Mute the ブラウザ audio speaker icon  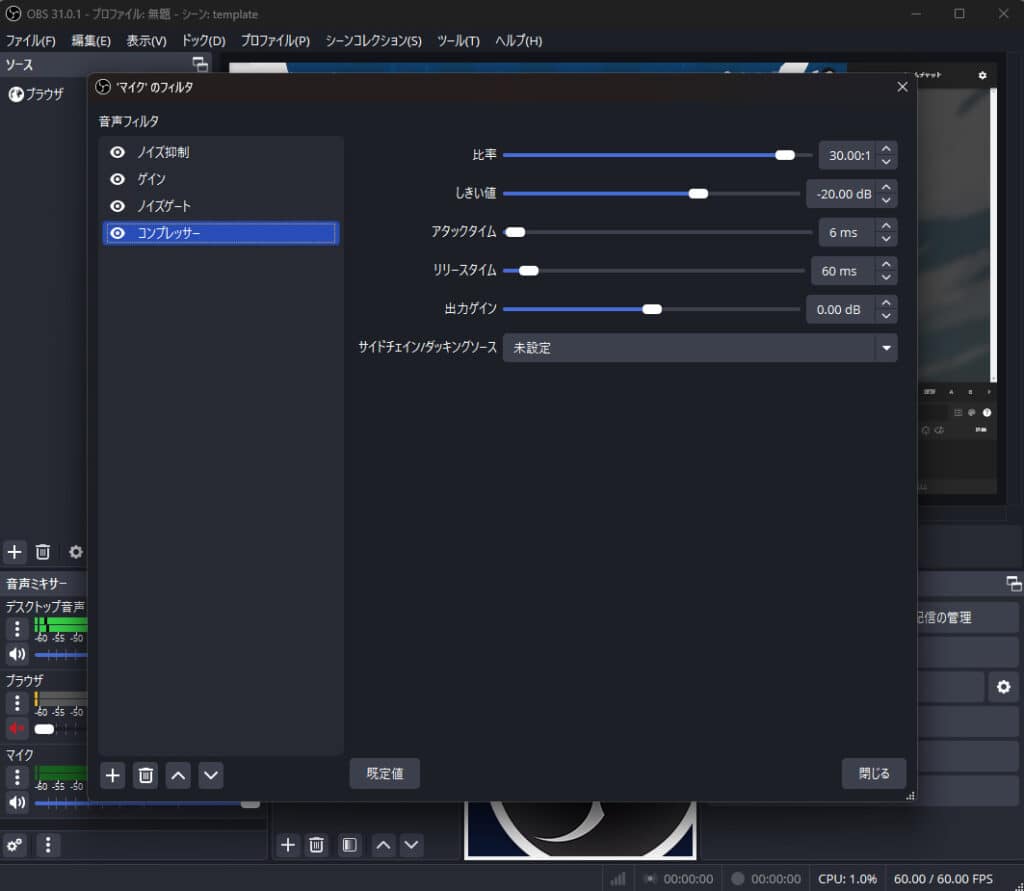(x=17, y=728)
